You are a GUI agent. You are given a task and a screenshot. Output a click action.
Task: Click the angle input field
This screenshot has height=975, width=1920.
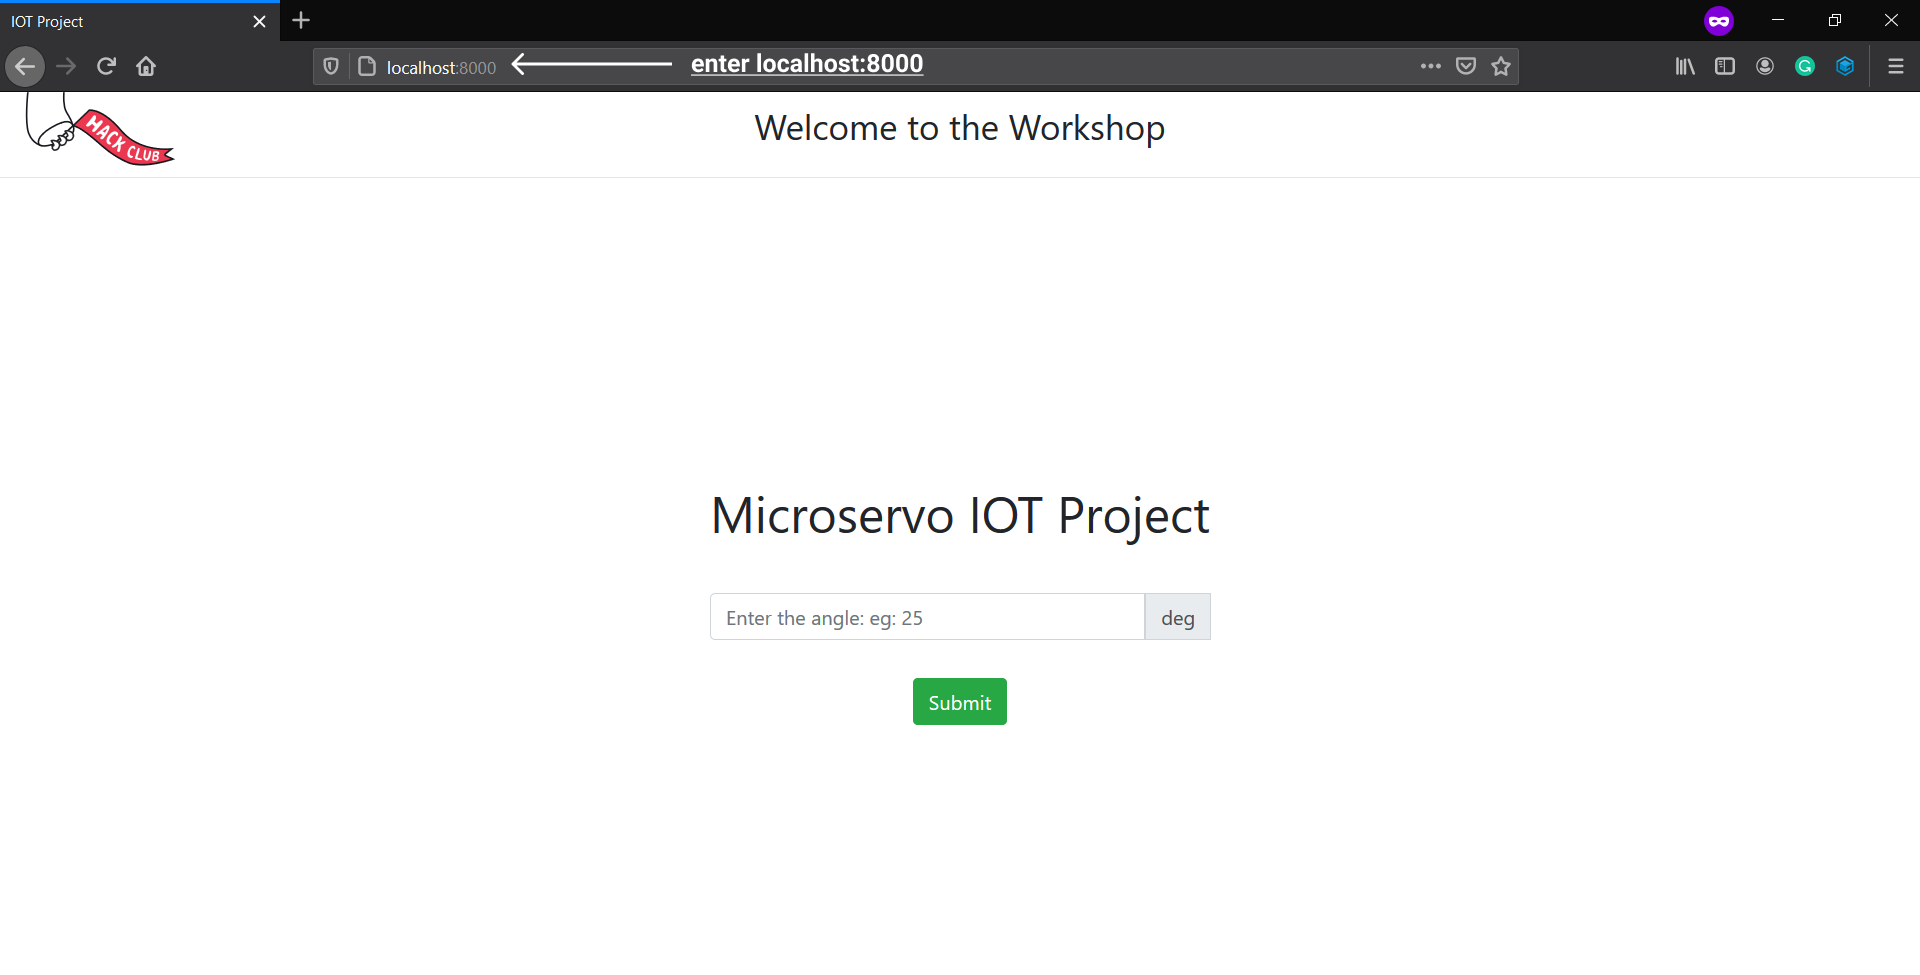(925, 617)
